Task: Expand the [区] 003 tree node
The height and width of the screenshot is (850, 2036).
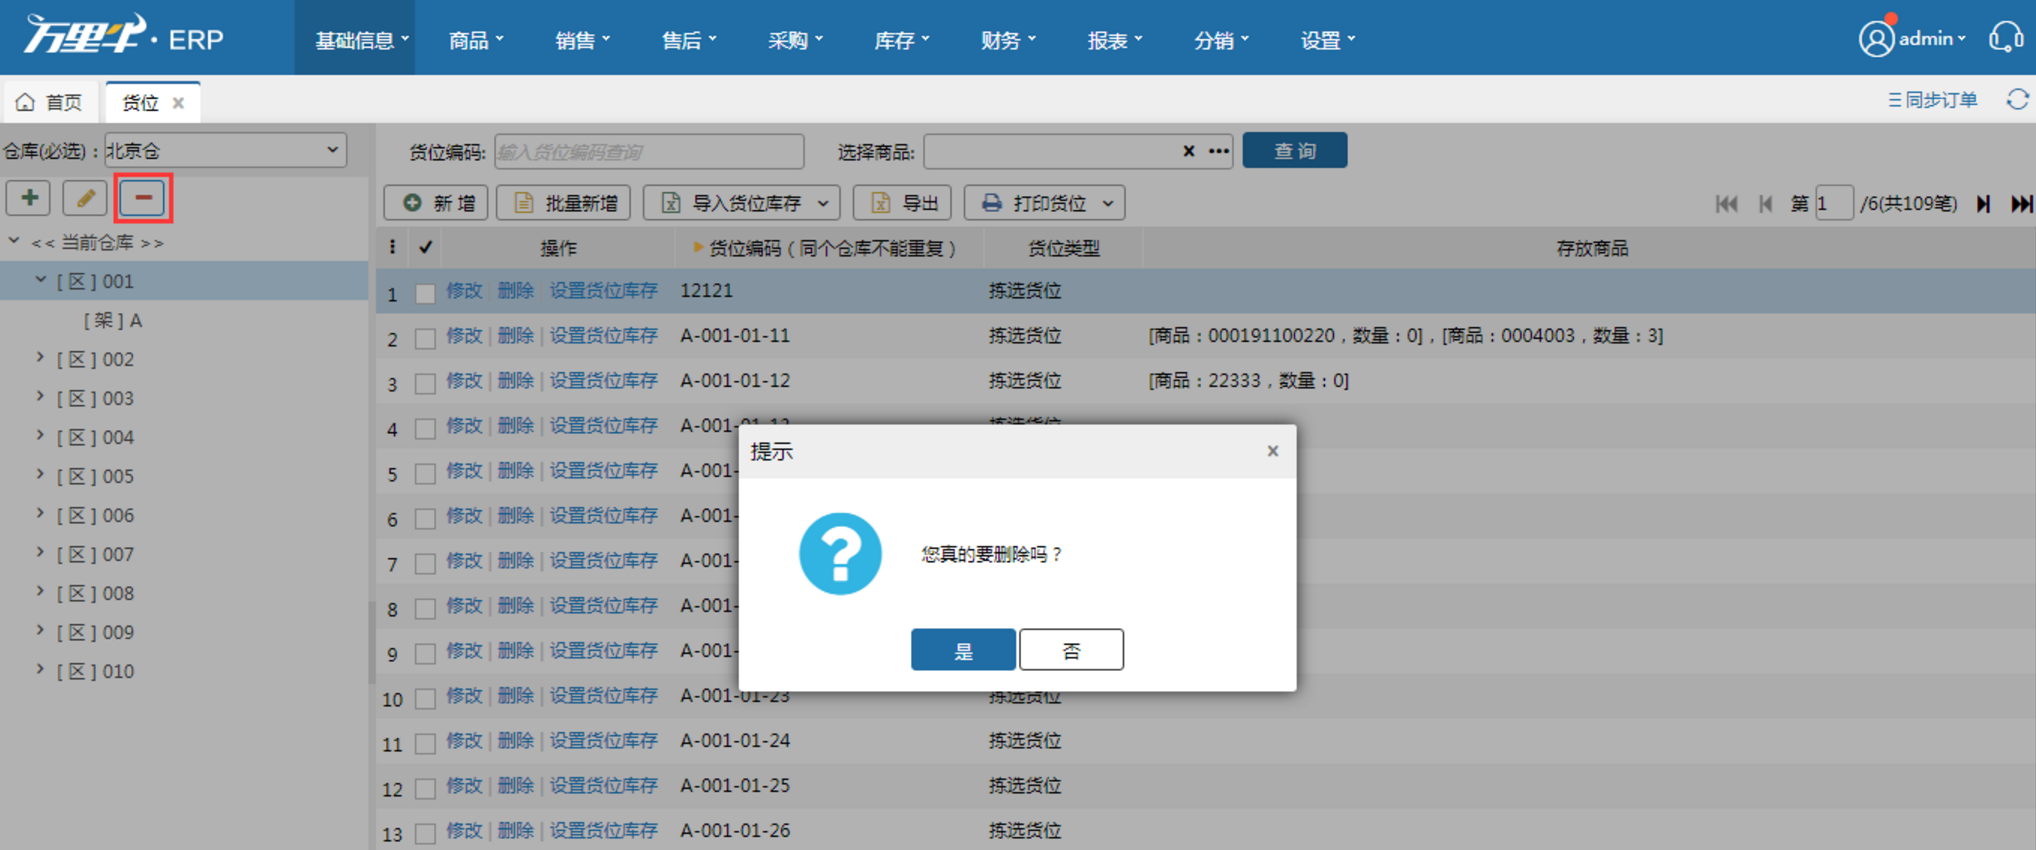Action: coord(40,397)
